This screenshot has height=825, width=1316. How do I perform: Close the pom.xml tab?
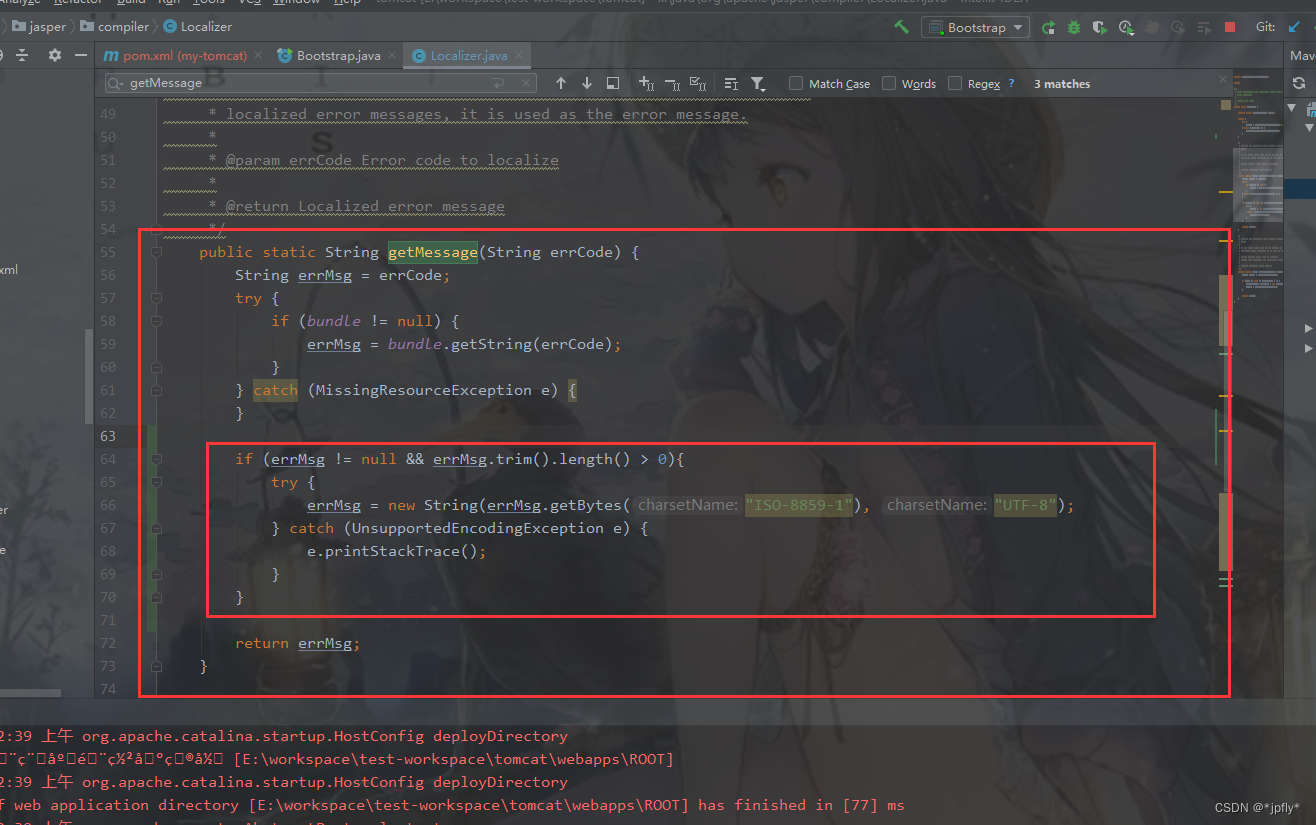258,56
